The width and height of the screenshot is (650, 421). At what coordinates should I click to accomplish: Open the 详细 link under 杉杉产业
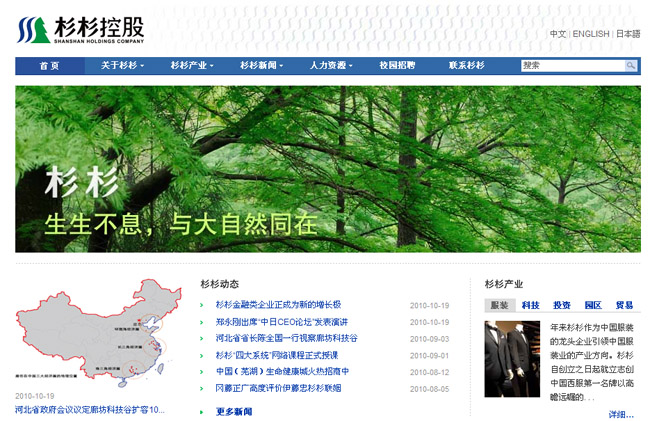click(x=620, y=413)
